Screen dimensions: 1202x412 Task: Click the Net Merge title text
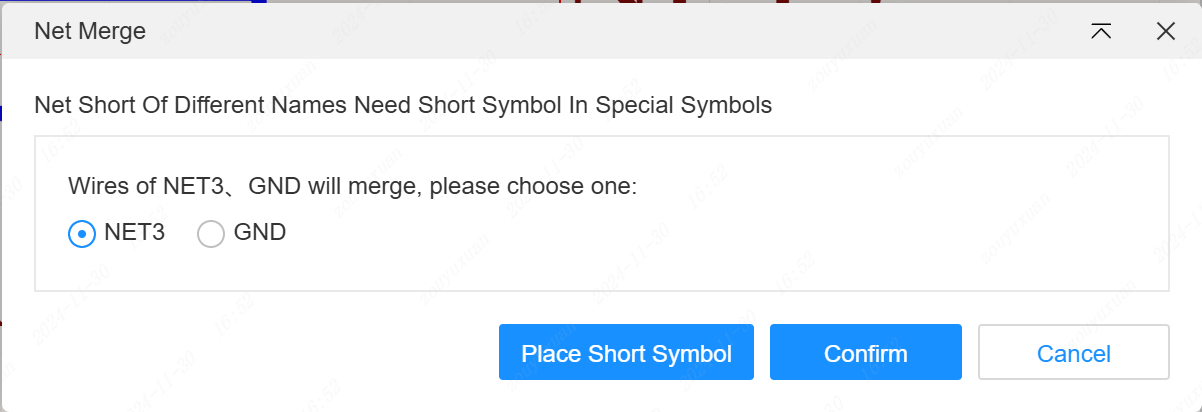pos(90,32)
